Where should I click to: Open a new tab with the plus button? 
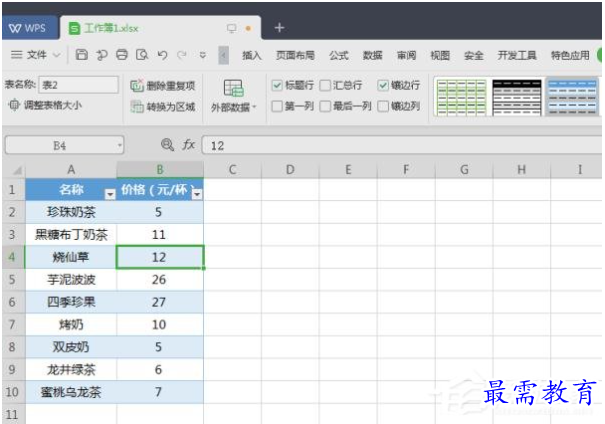click(x=279, y=28)
